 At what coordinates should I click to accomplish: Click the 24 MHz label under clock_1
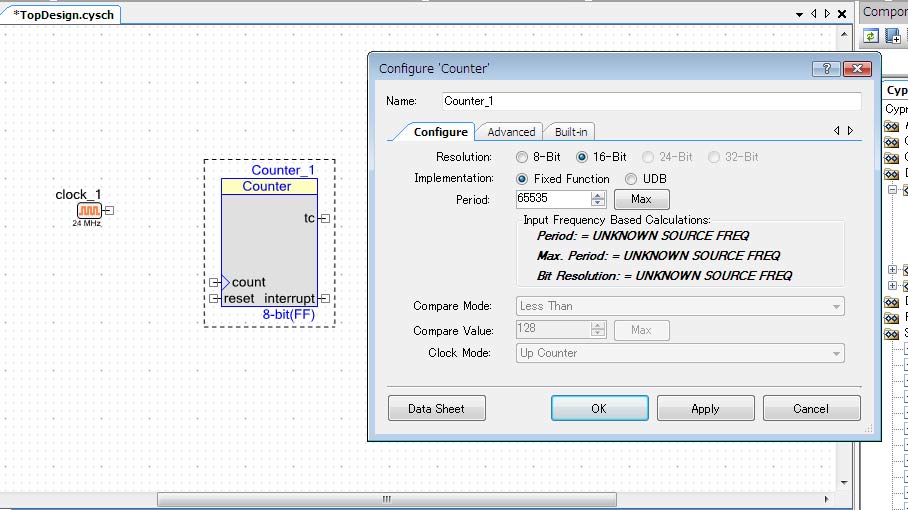click(x=87, y=223)
